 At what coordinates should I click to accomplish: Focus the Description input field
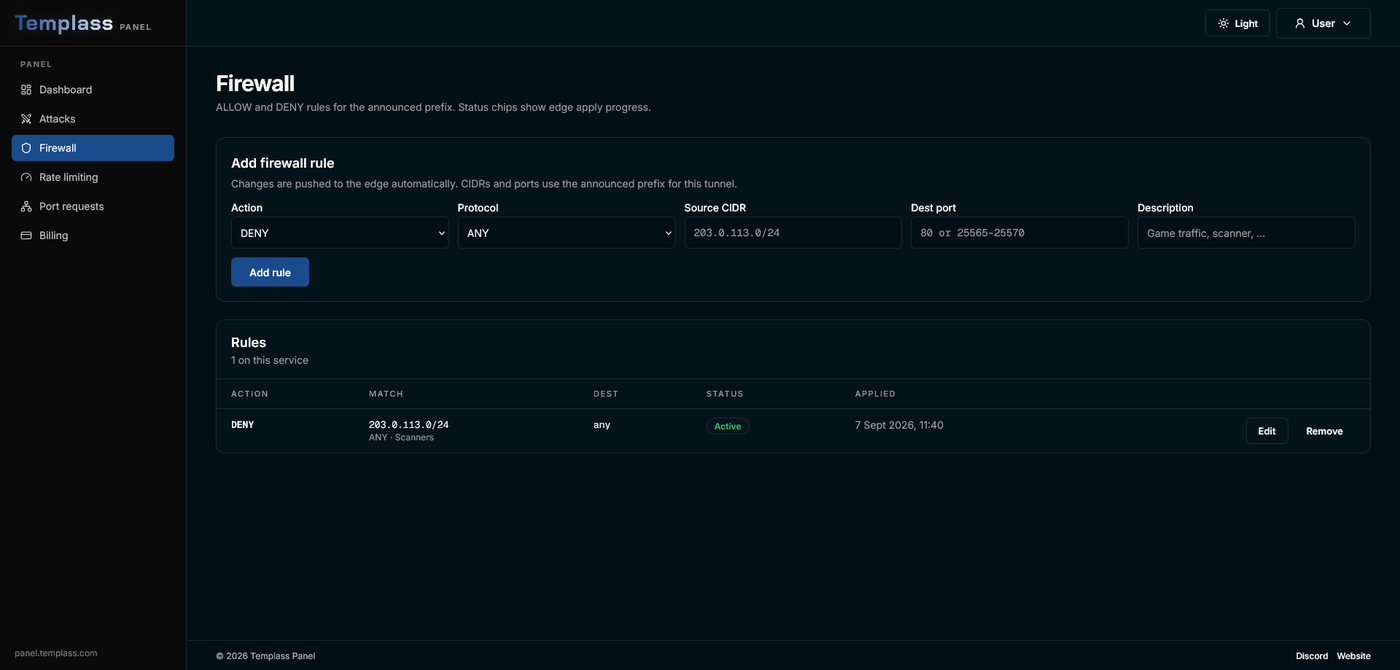pos(1246,233)
